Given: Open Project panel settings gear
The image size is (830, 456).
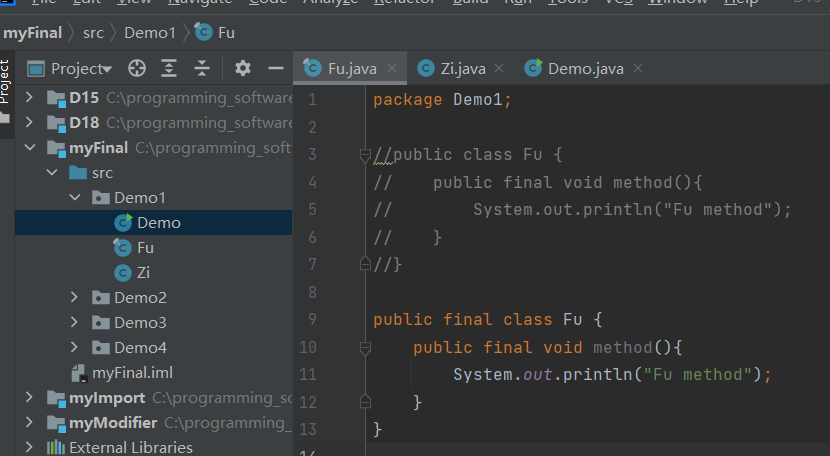Looking at the screenshot, I should (243, 68).
